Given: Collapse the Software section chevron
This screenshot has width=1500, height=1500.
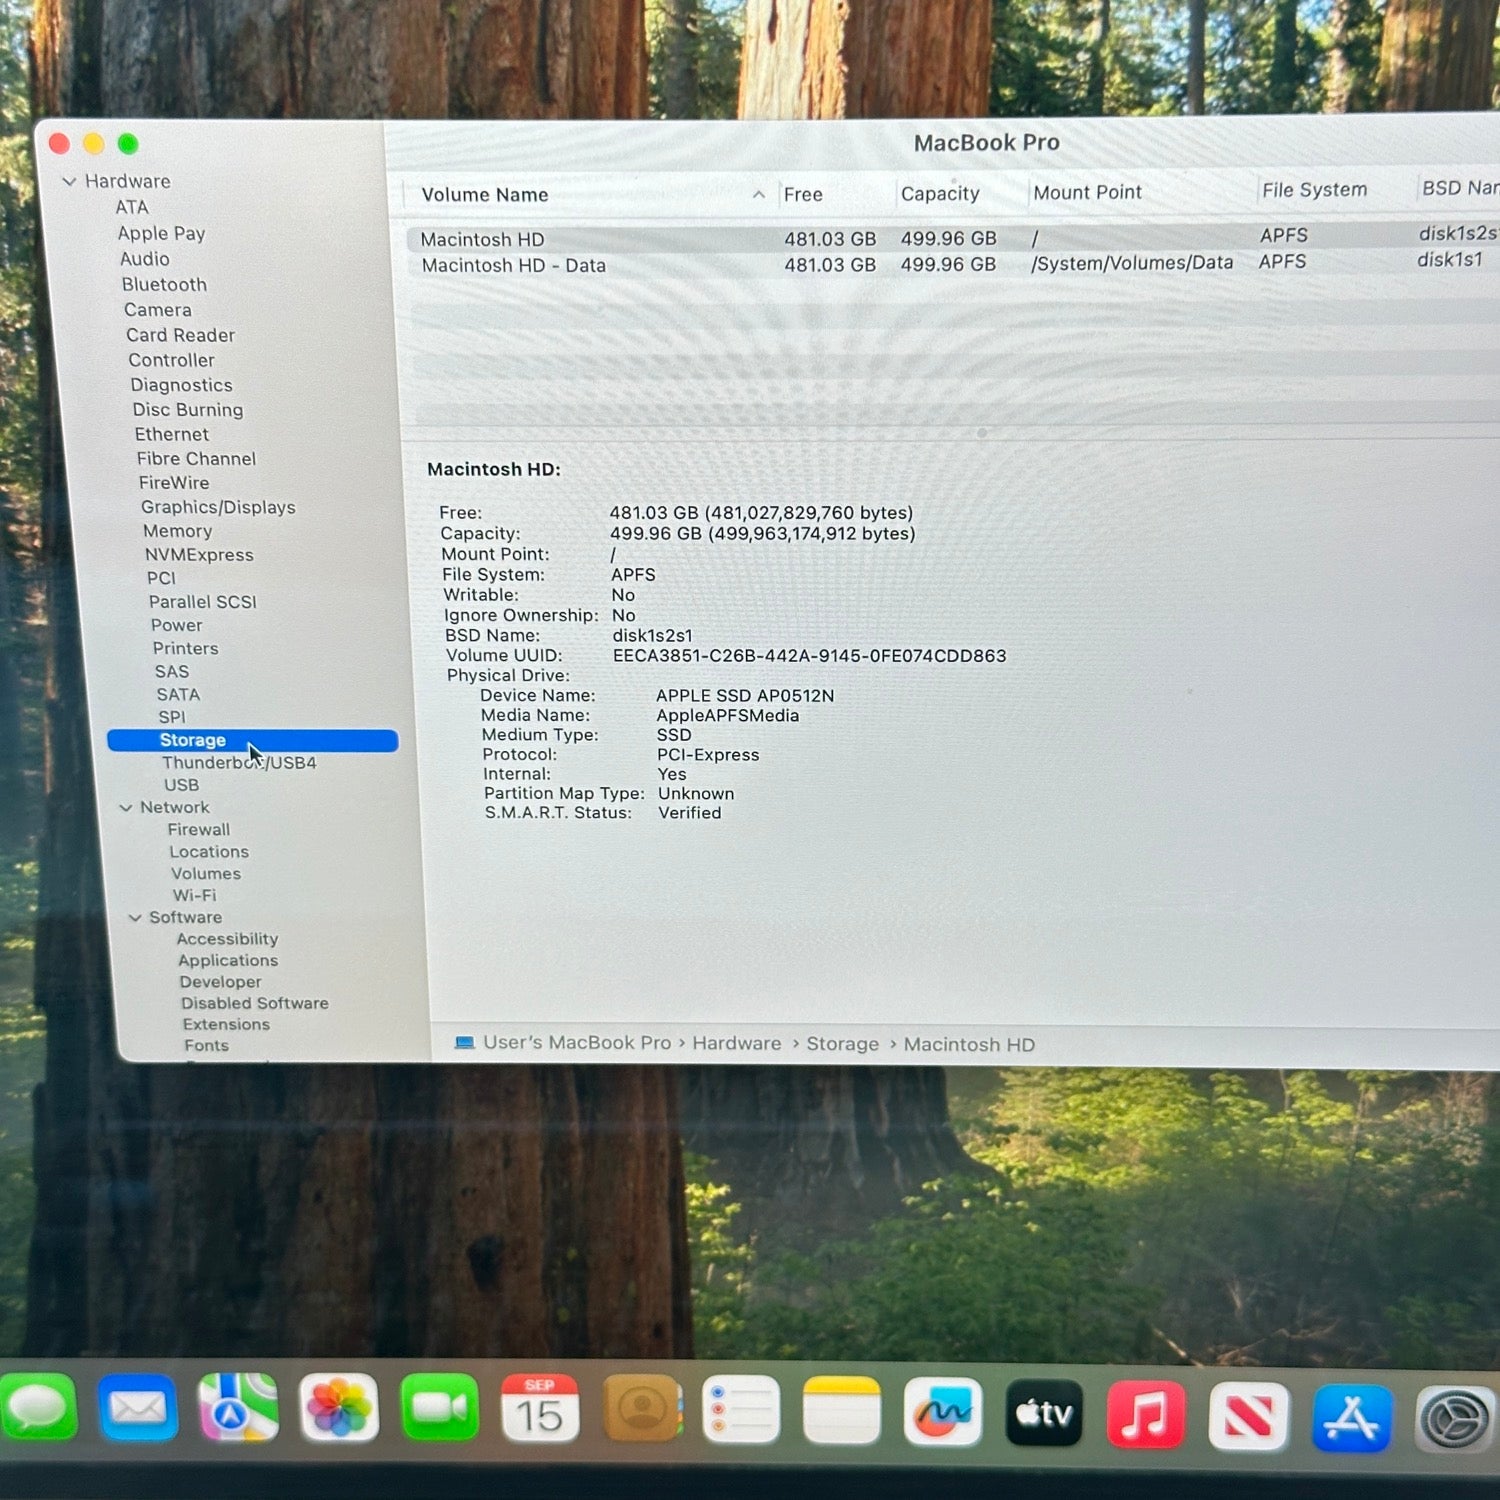Looking at the screenshot, I should click(x=135, y=918).
